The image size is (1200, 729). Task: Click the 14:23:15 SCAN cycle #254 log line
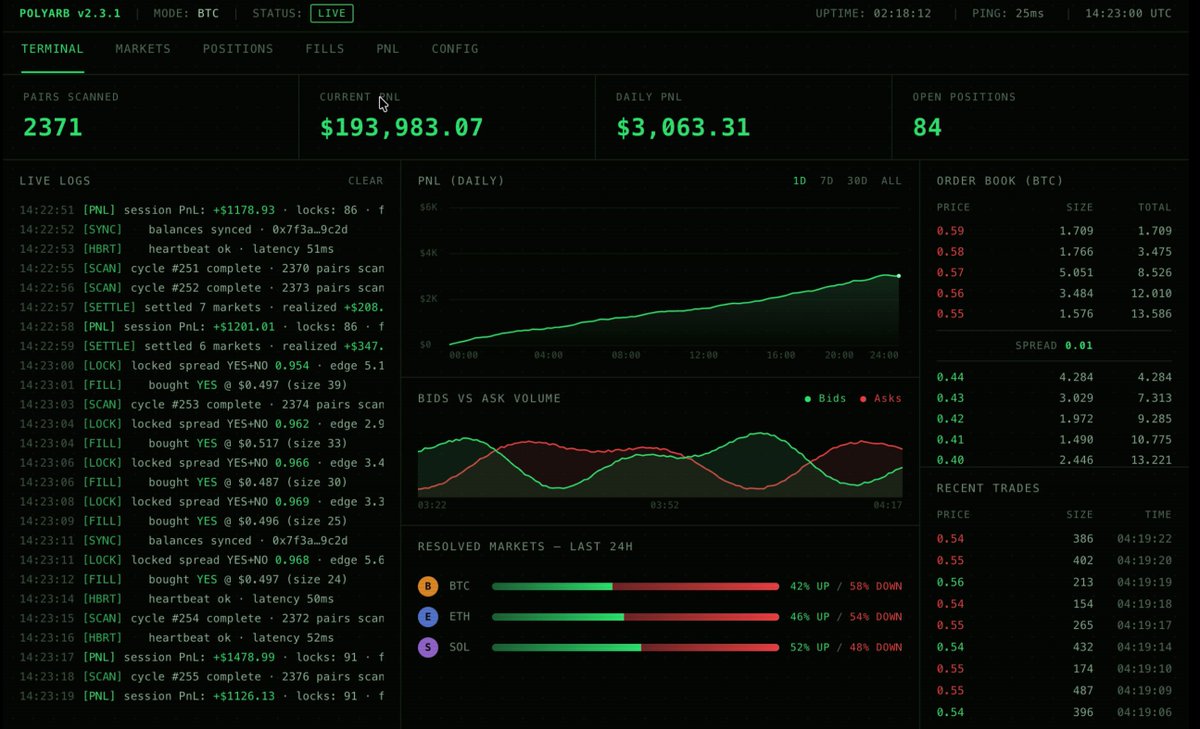201,618
